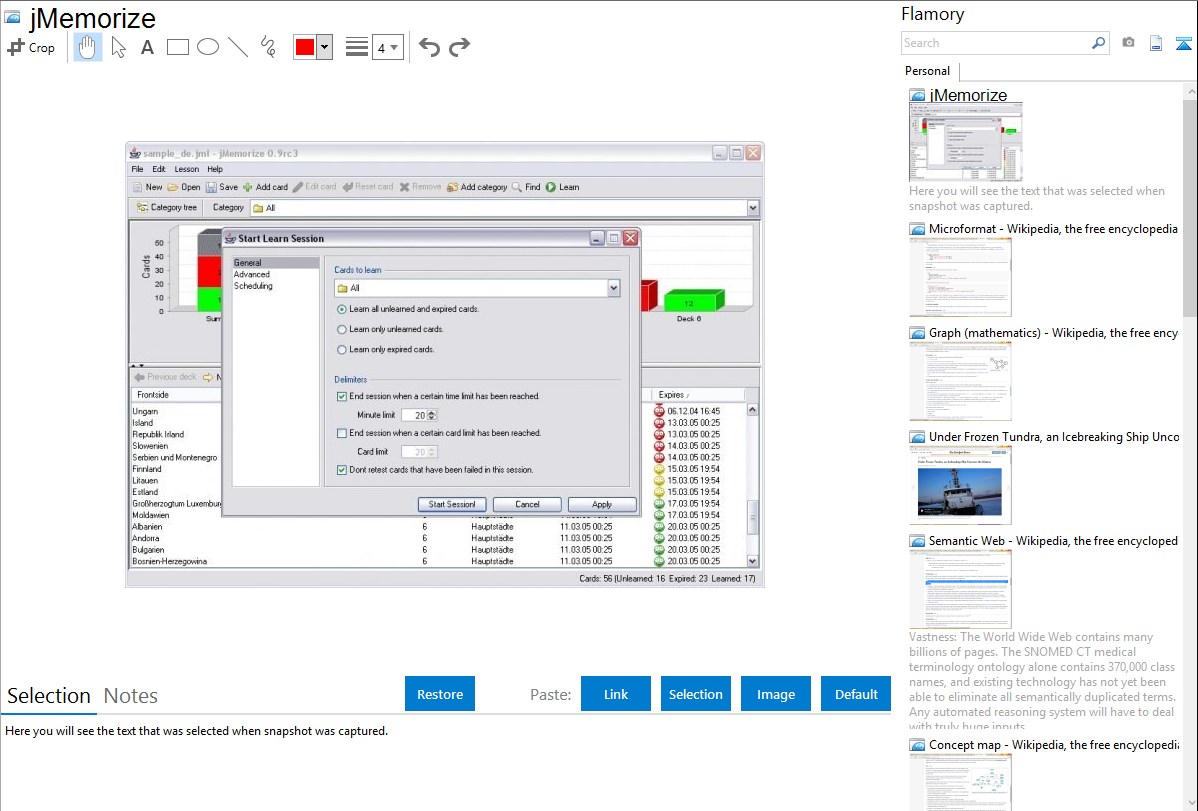Screen dimensions: 1198x811
Task: Toggle the Category tree button
Action: pos(167,207)
